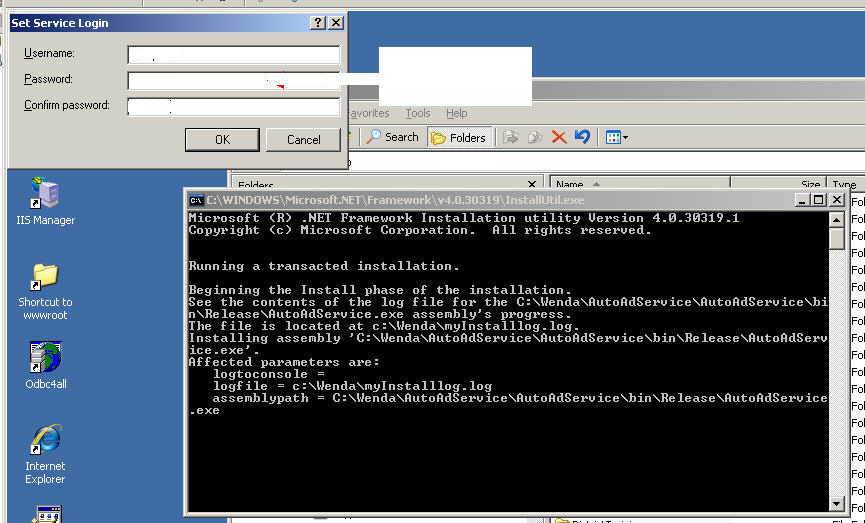Open IIS Manager desktop shortcut
The height and width of the screenshot is (523, 865).
45,194
